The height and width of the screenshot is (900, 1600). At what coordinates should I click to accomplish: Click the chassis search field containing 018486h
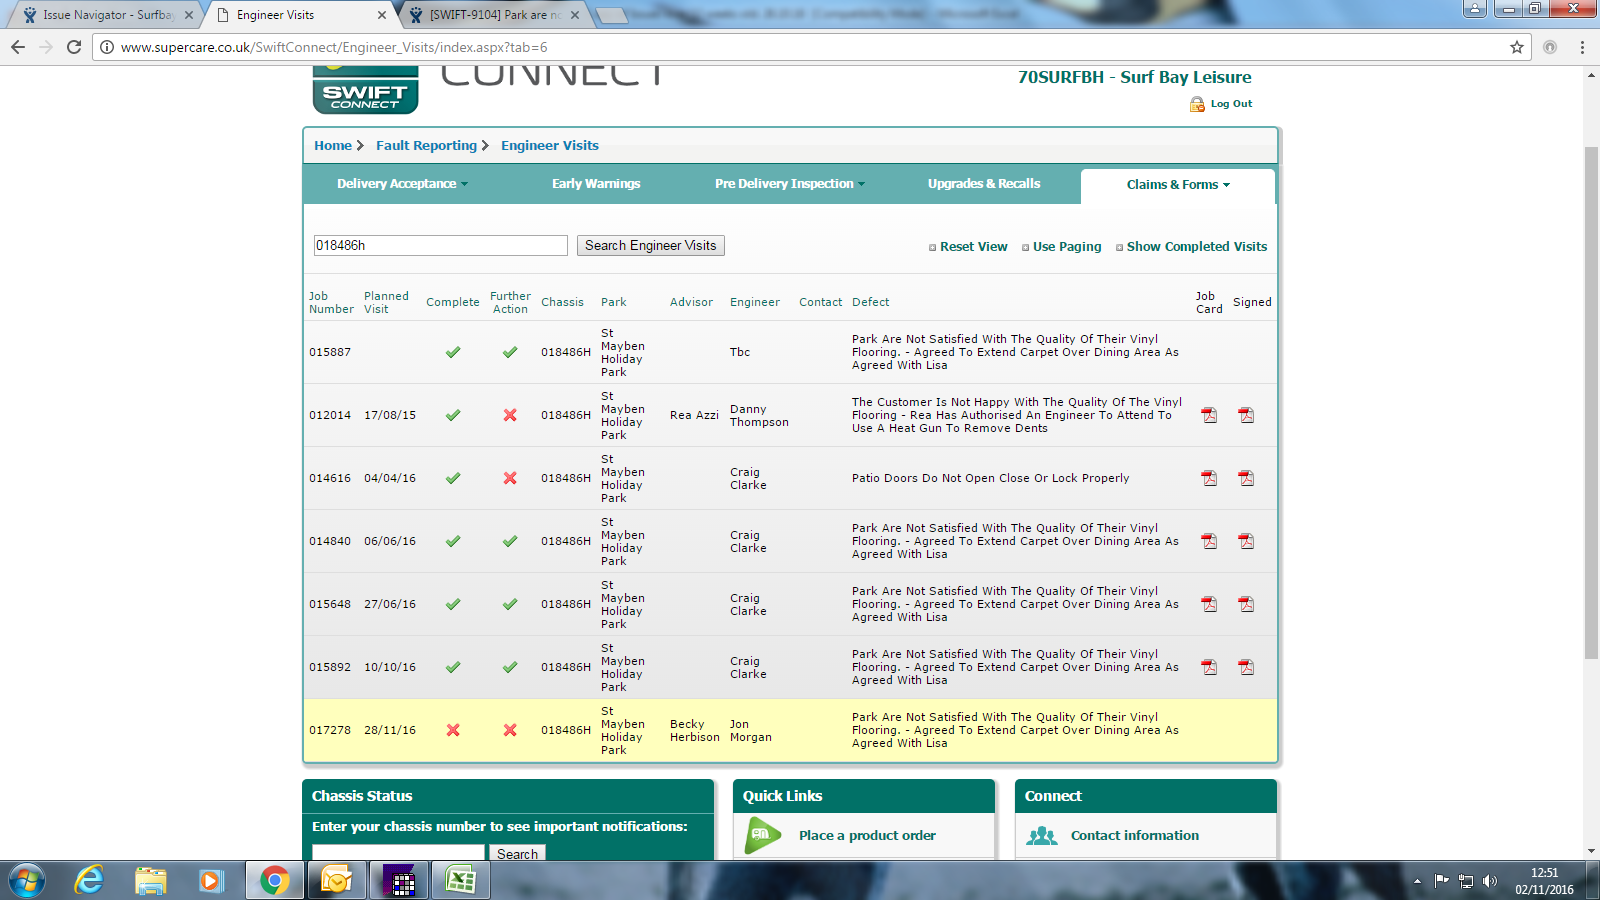pyautogui.click(x=440, y=246)
